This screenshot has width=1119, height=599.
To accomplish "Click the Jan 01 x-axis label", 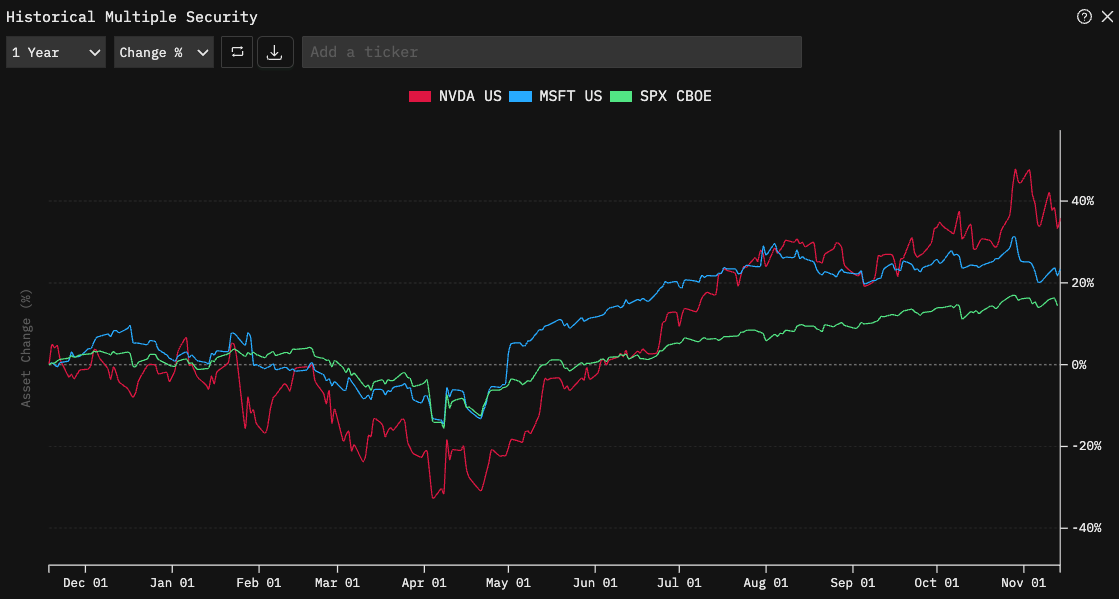I will [172, 583].
